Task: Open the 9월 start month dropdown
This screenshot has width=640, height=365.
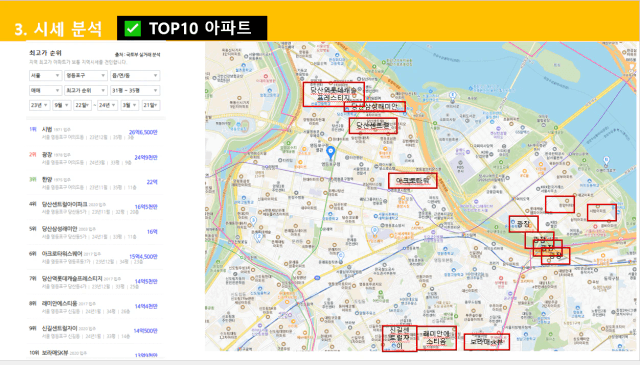Action: click(x=61, y=105)
